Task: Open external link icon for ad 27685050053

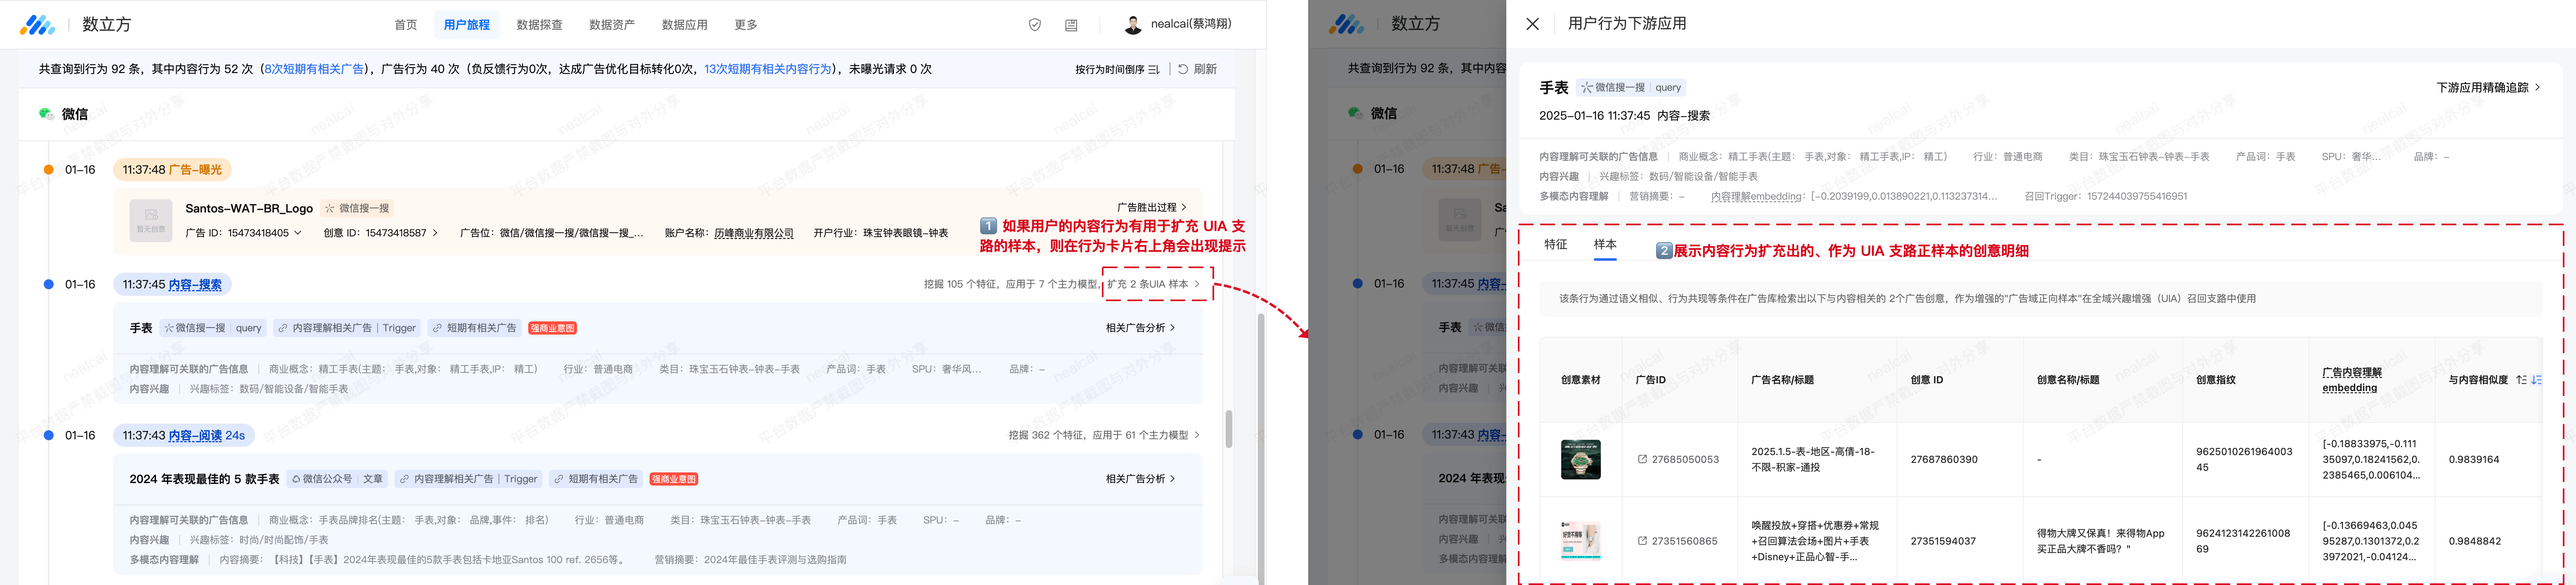Action: (x=1642, y=459)
